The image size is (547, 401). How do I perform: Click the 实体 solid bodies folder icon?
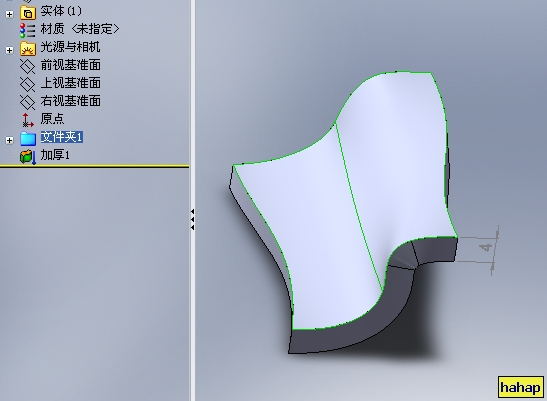click(x=28, y=13)
